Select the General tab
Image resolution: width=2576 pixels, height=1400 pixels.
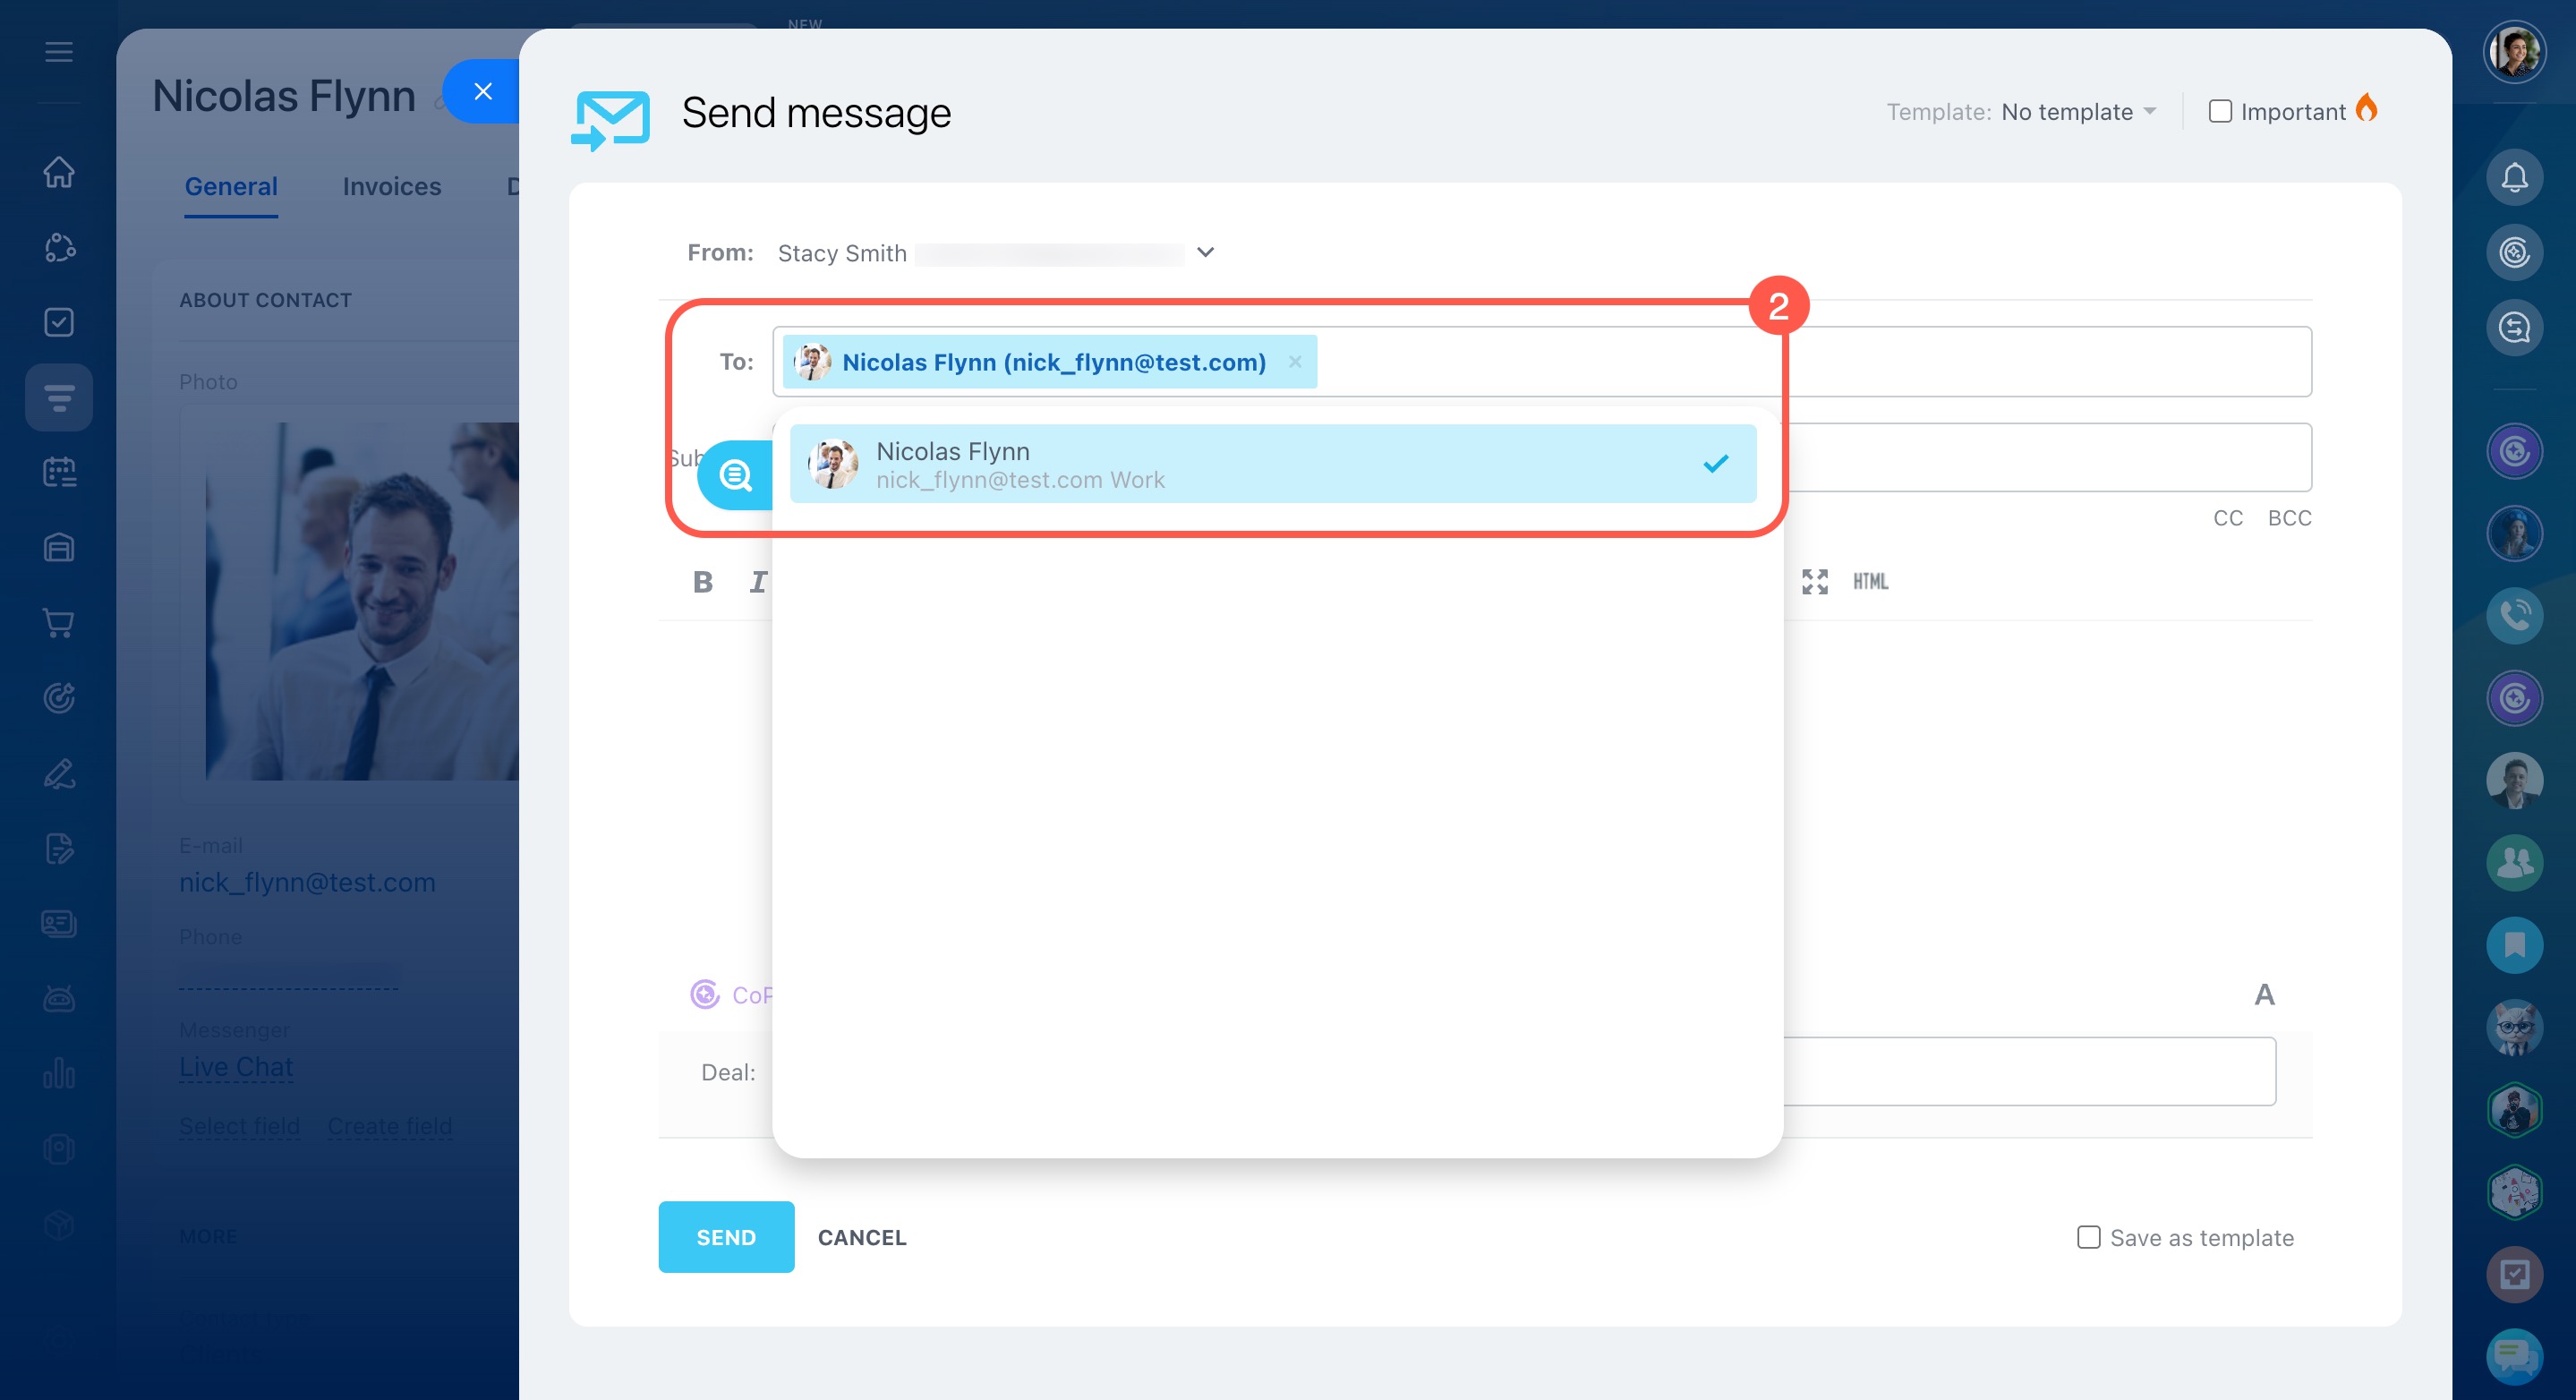click(x=231, y=187)
